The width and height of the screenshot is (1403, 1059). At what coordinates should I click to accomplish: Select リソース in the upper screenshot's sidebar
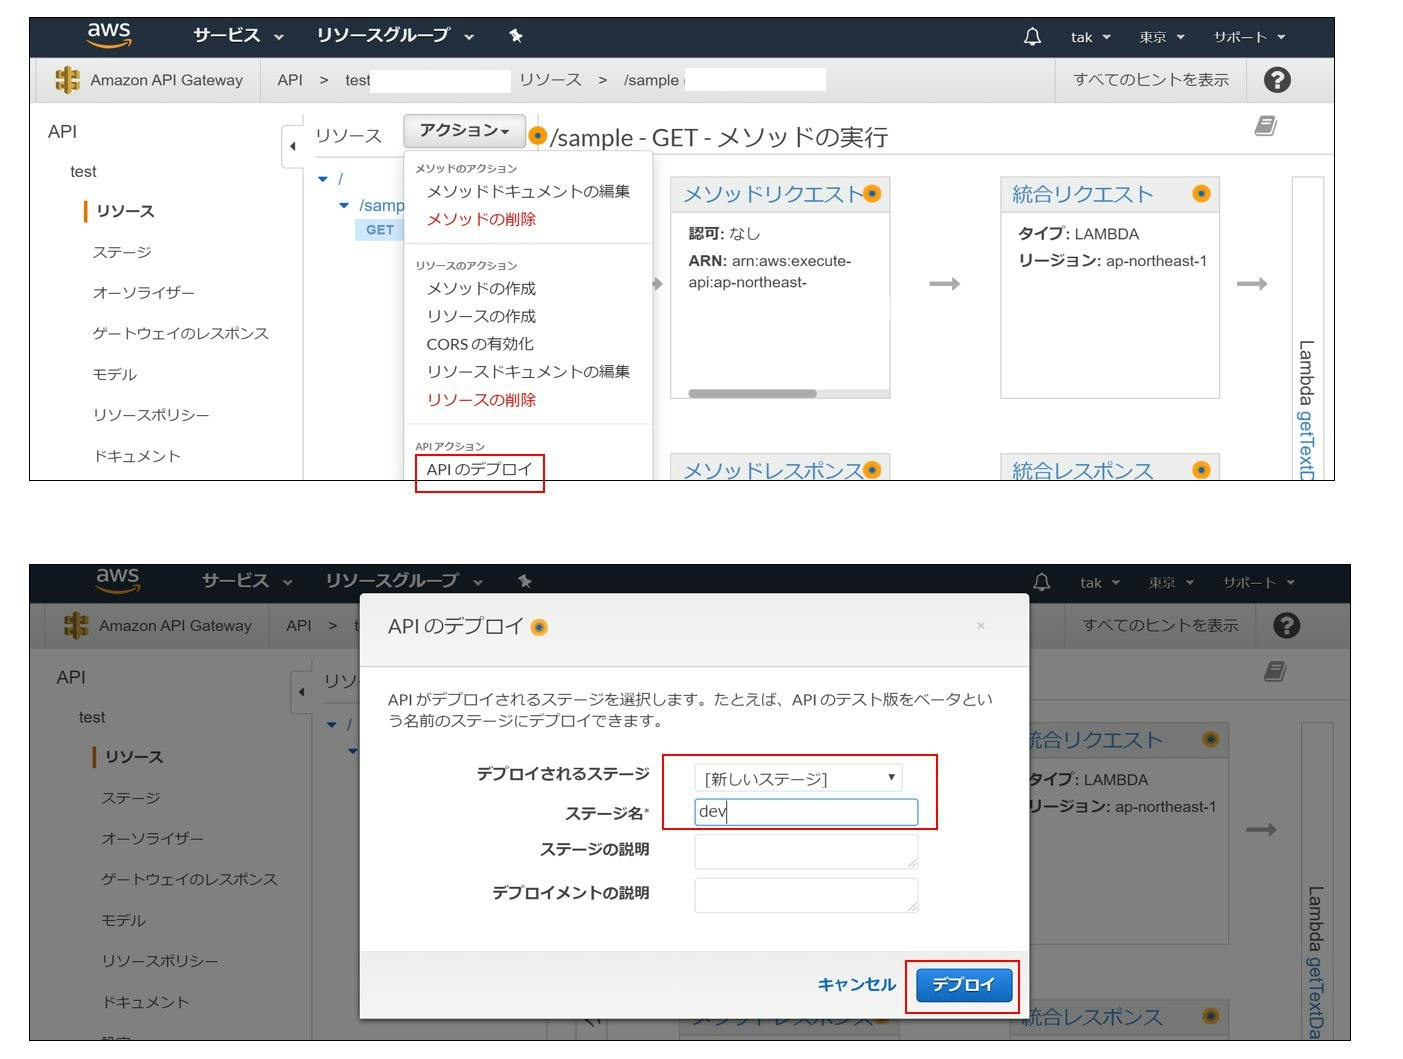click(x=125, y=211)
